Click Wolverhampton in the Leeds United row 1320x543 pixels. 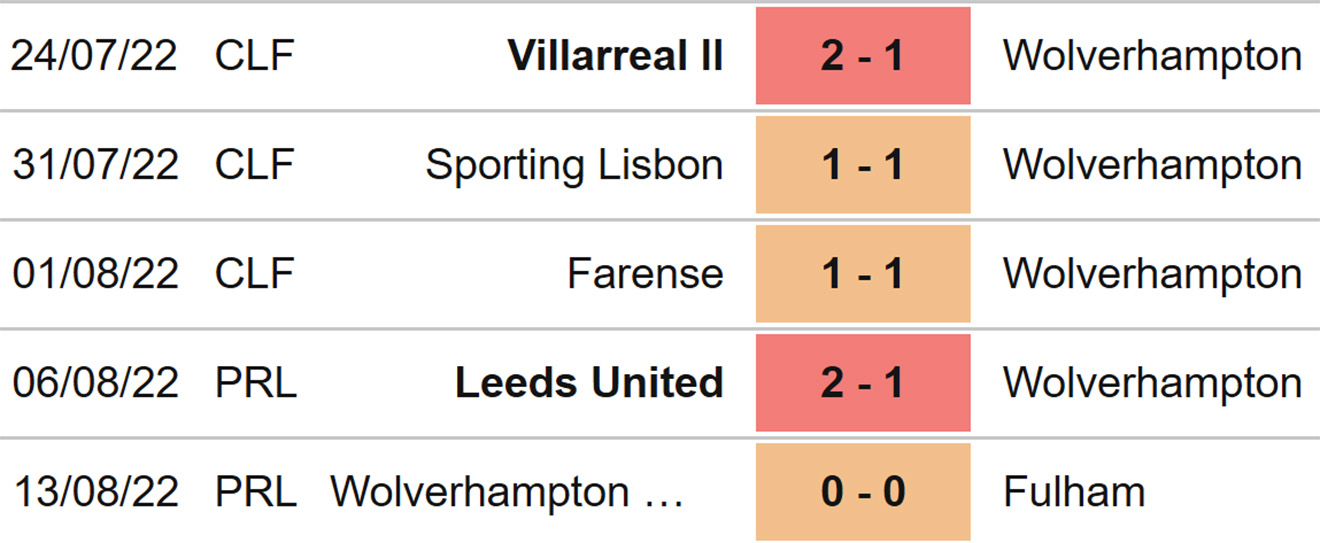click(1152, 383)
